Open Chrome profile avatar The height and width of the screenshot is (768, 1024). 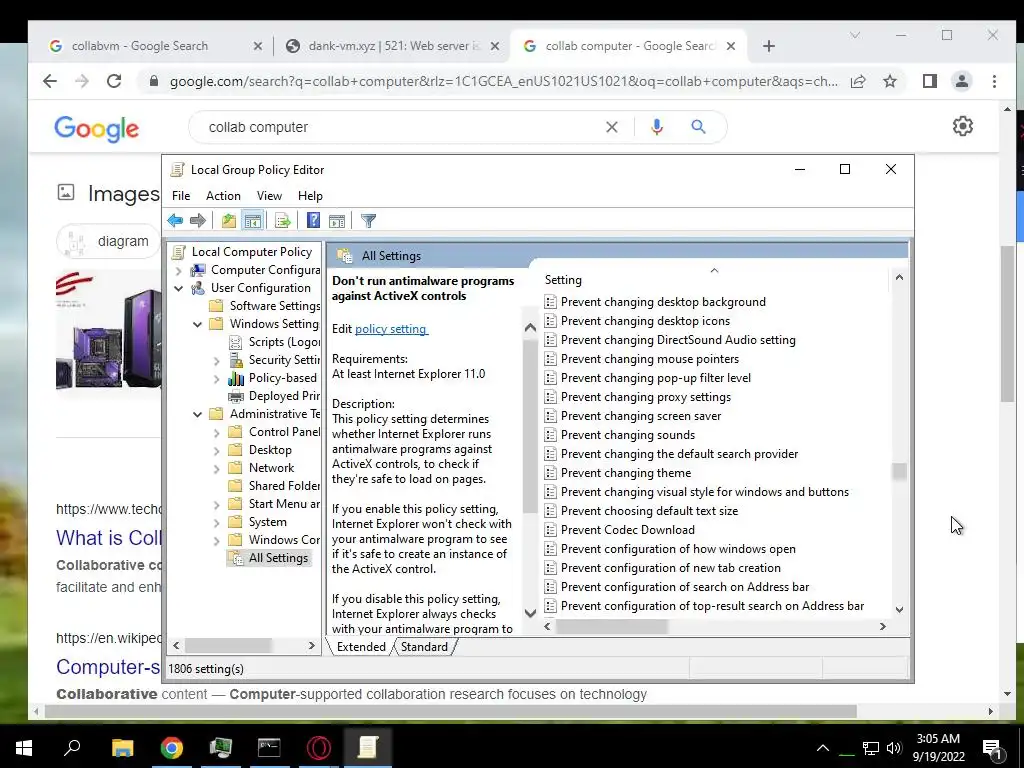coord(961,81)
